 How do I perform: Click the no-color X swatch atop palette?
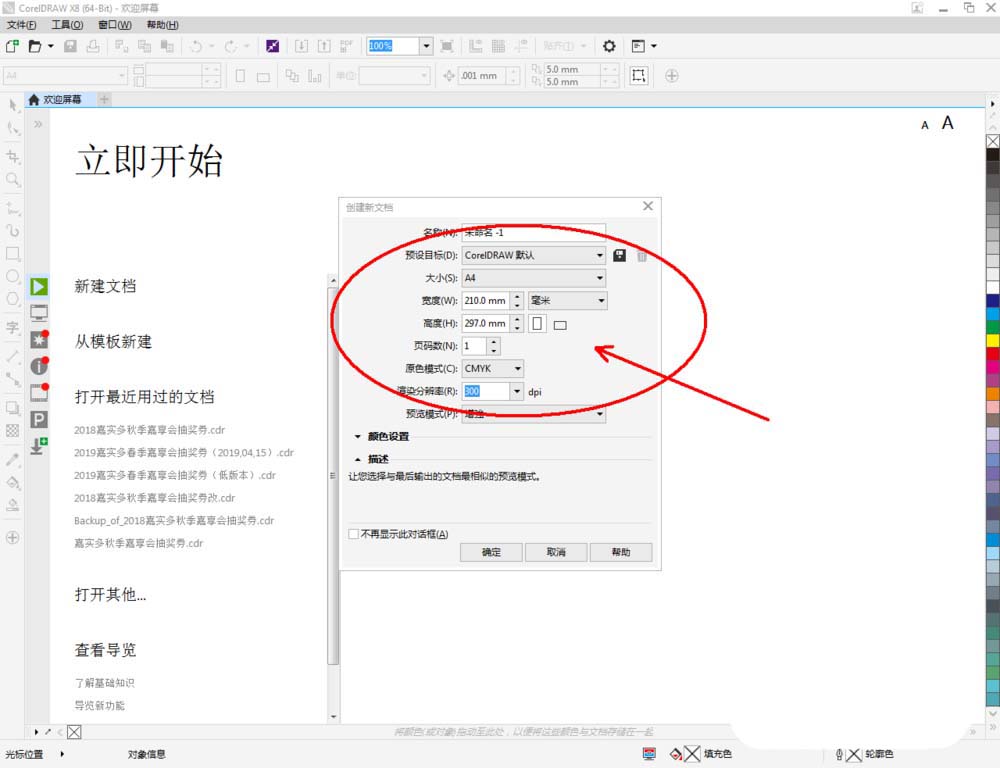993,141
